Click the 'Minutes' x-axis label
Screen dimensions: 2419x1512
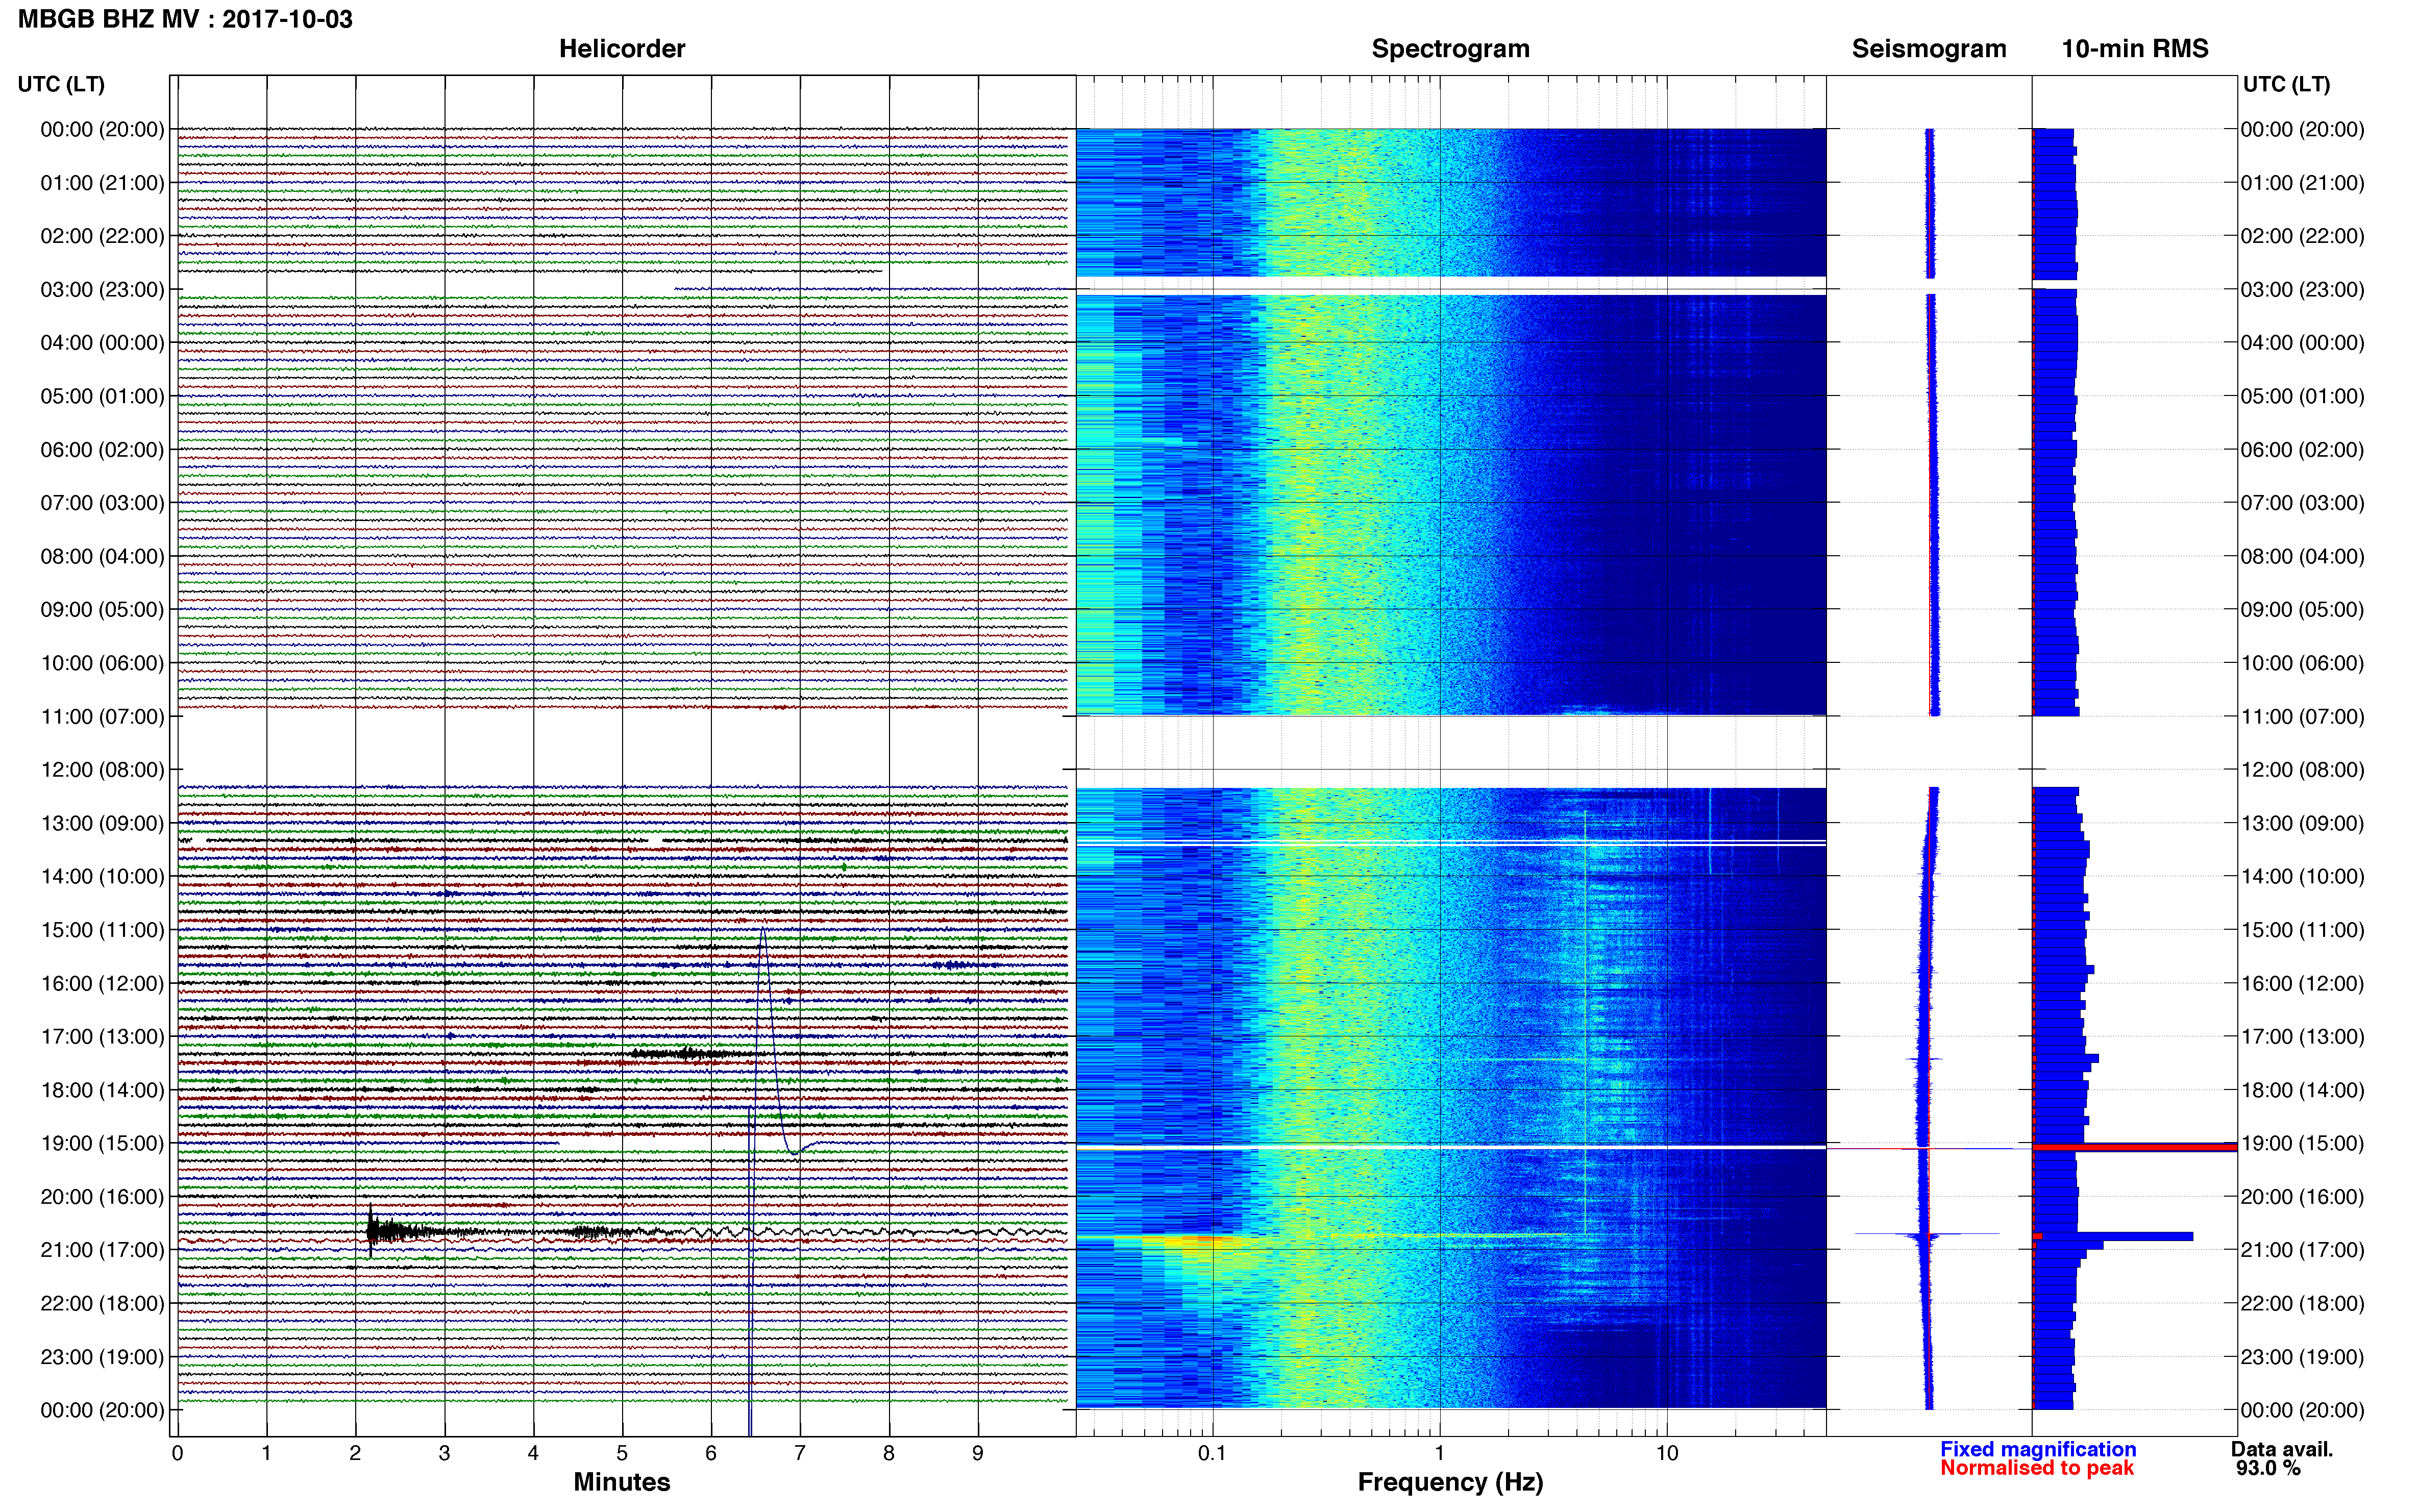622,1482
